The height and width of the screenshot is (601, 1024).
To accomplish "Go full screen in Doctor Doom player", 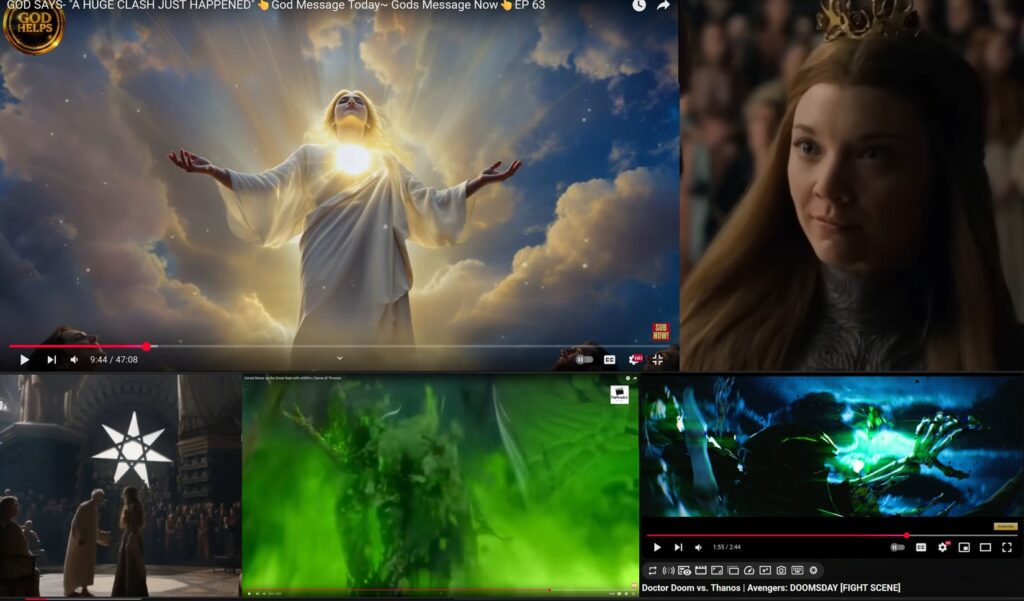I will (1006, 547).
